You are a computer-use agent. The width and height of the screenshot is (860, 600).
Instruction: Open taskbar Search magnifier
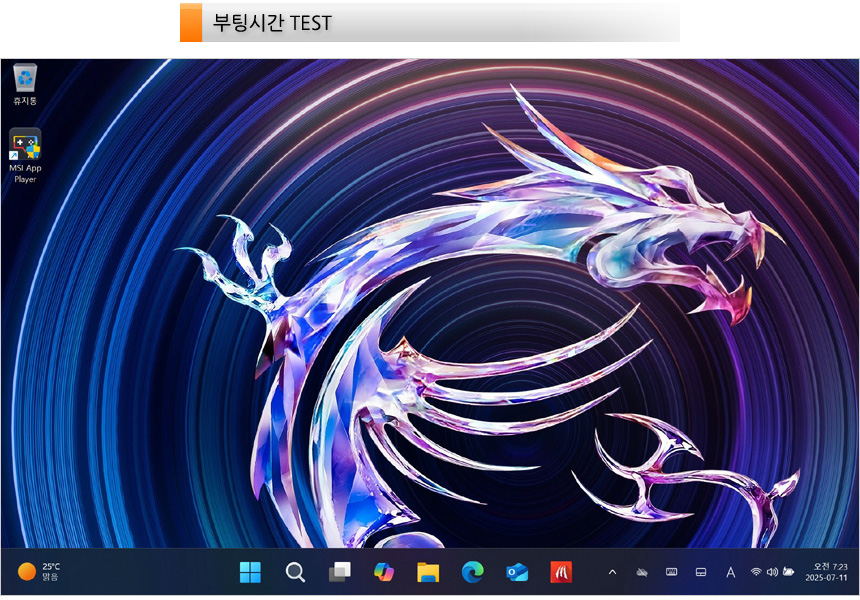295,572
